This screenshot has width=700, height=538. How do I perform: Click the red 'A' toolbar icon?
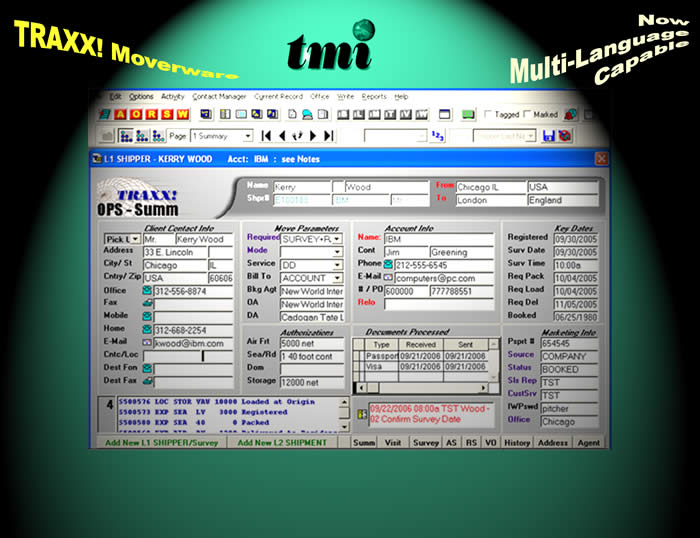[x=120, y=114]
